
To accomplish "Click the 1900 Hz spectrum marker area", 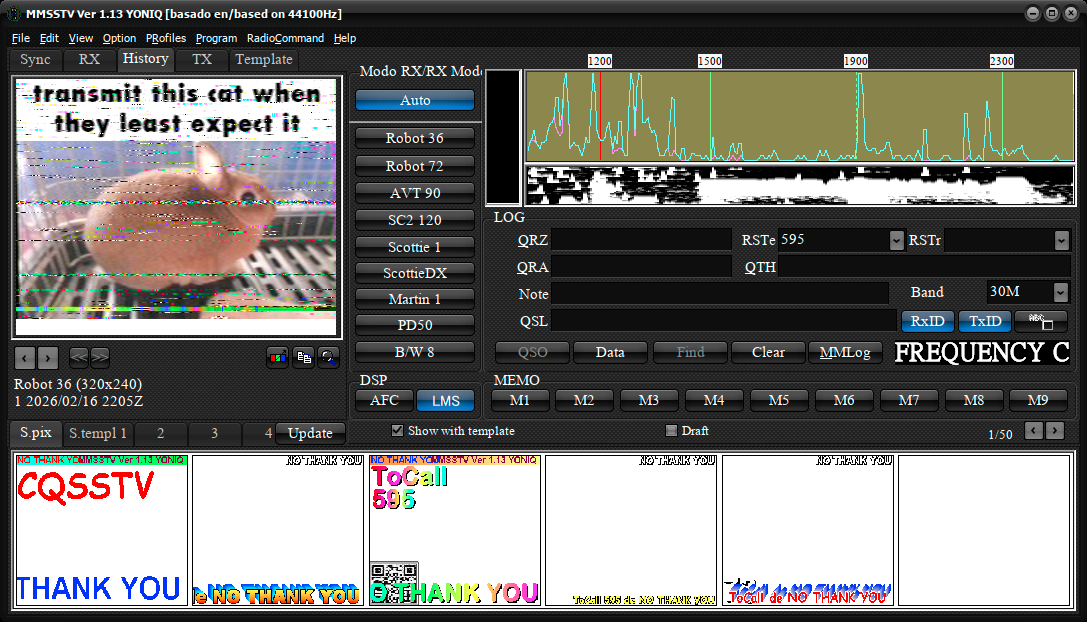I will 856,61.
